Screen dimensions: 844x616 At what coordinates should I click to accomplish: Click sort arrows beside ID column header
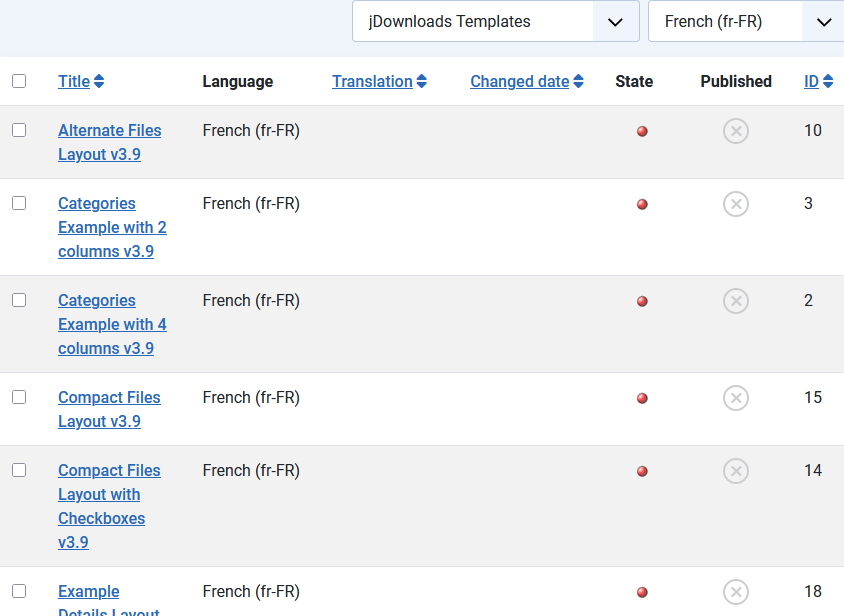coord(828,82)
